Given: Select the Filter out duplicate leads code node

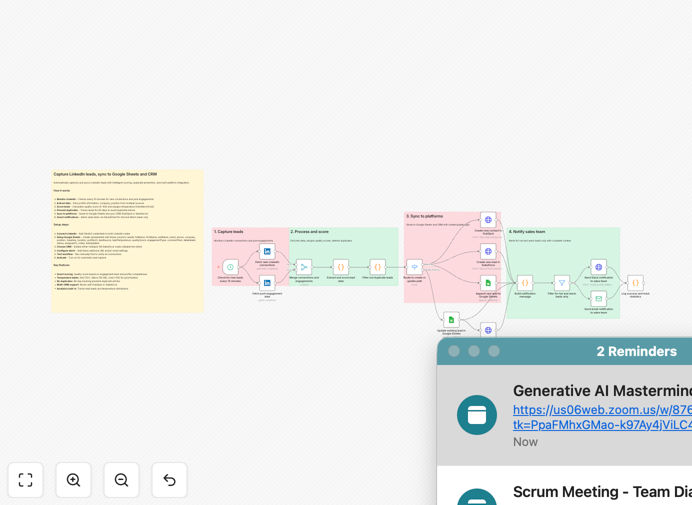Looking at the screenshot, I should coord(377,267).
